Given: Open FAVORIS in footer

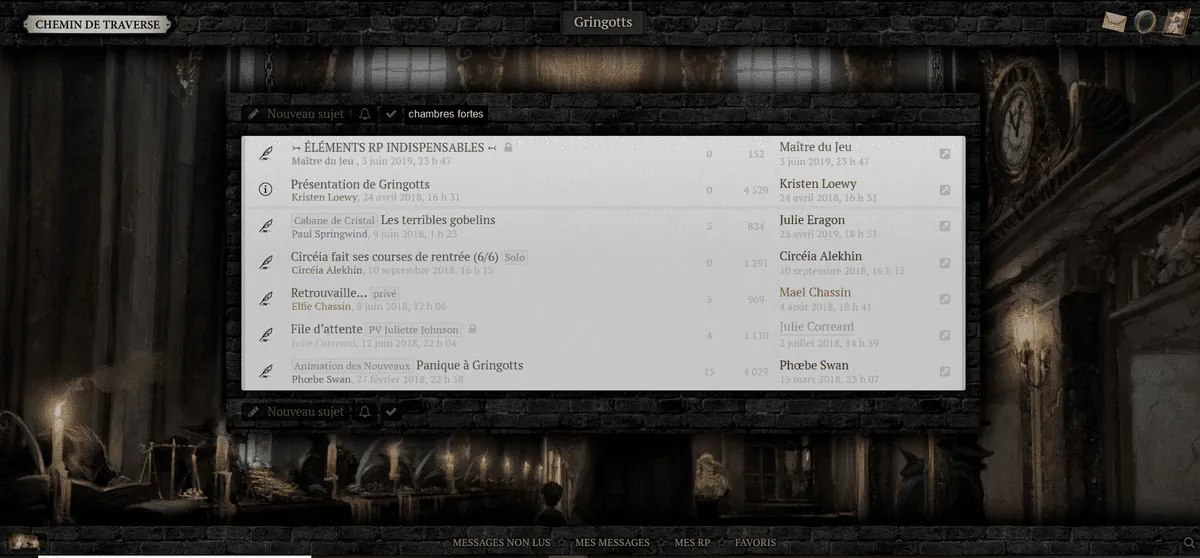Looking at the screenshot, I should (x=755, y=543).
